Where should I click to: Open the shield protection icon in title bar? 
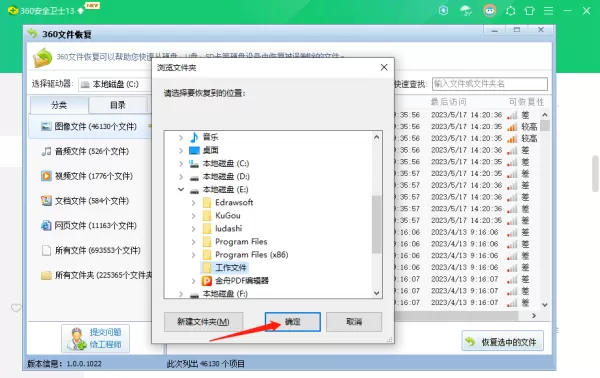[x=443, y=10]
